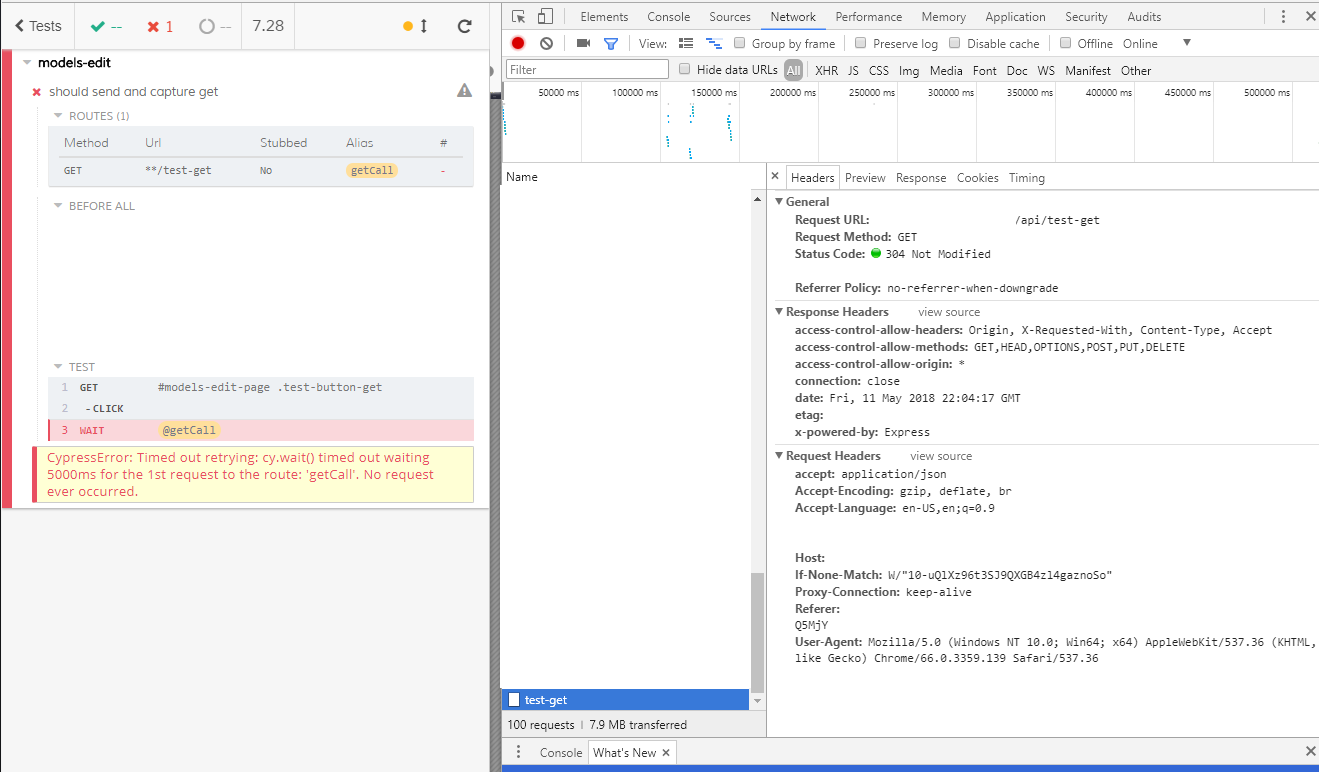Open the network filter funnel icon
Image resolution: width=1319 pixels, height=772 pixels.
click(612, 43)
